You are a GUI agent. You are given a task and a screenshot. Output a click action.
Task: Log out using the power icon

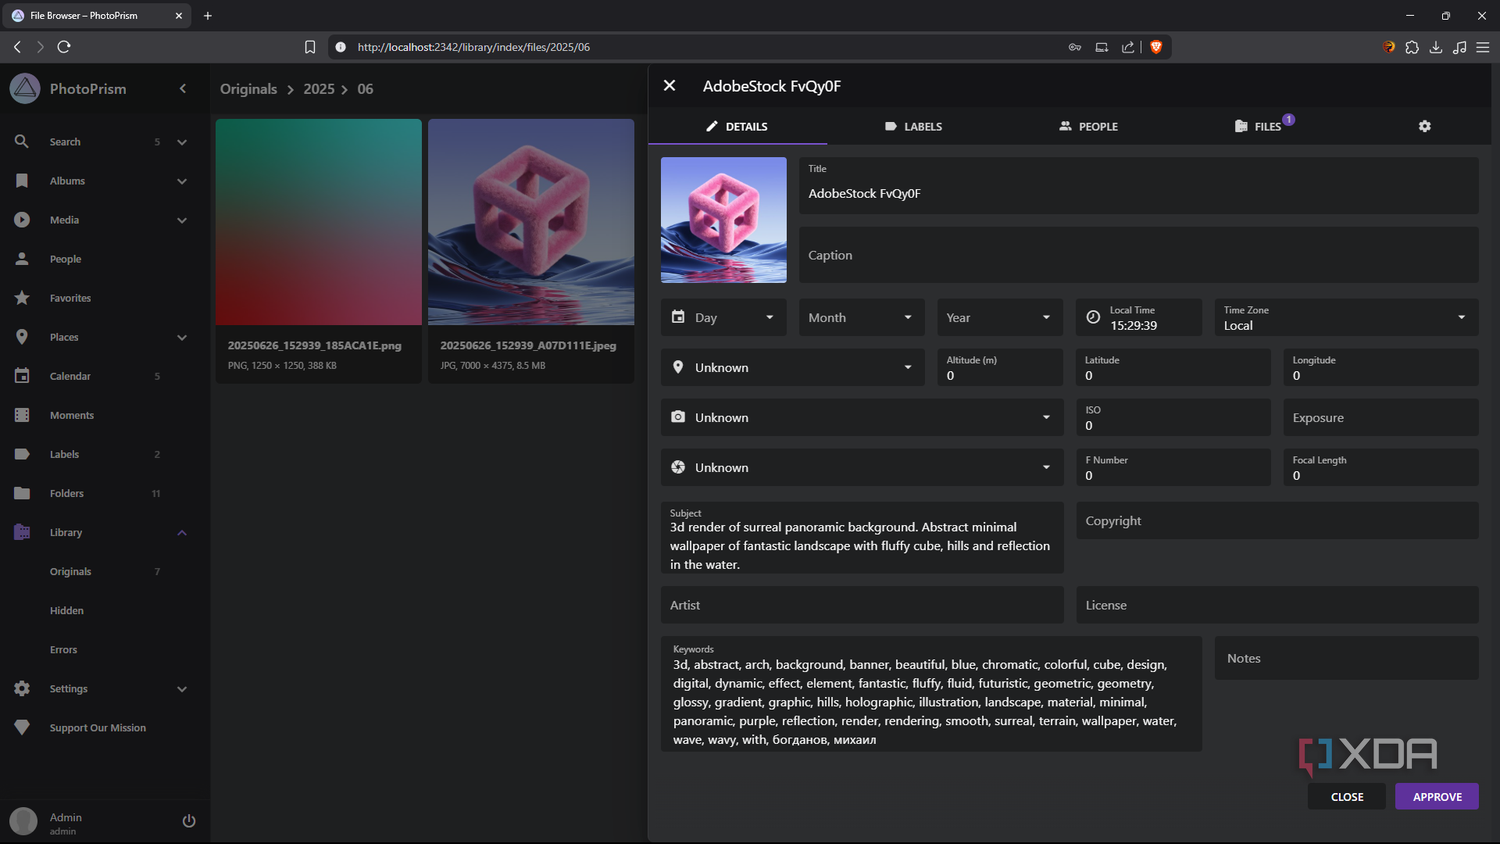[x=189, y=821]
